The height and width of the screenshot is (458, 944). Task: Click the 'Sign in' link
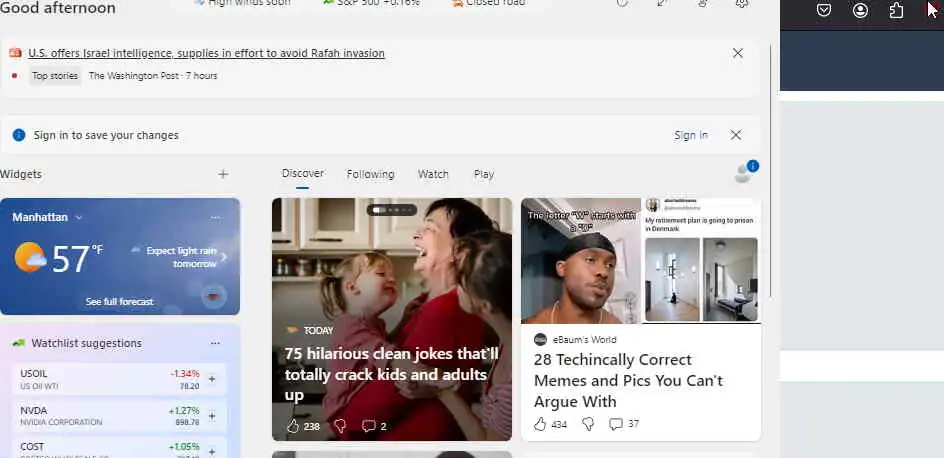tap(691, 135)
